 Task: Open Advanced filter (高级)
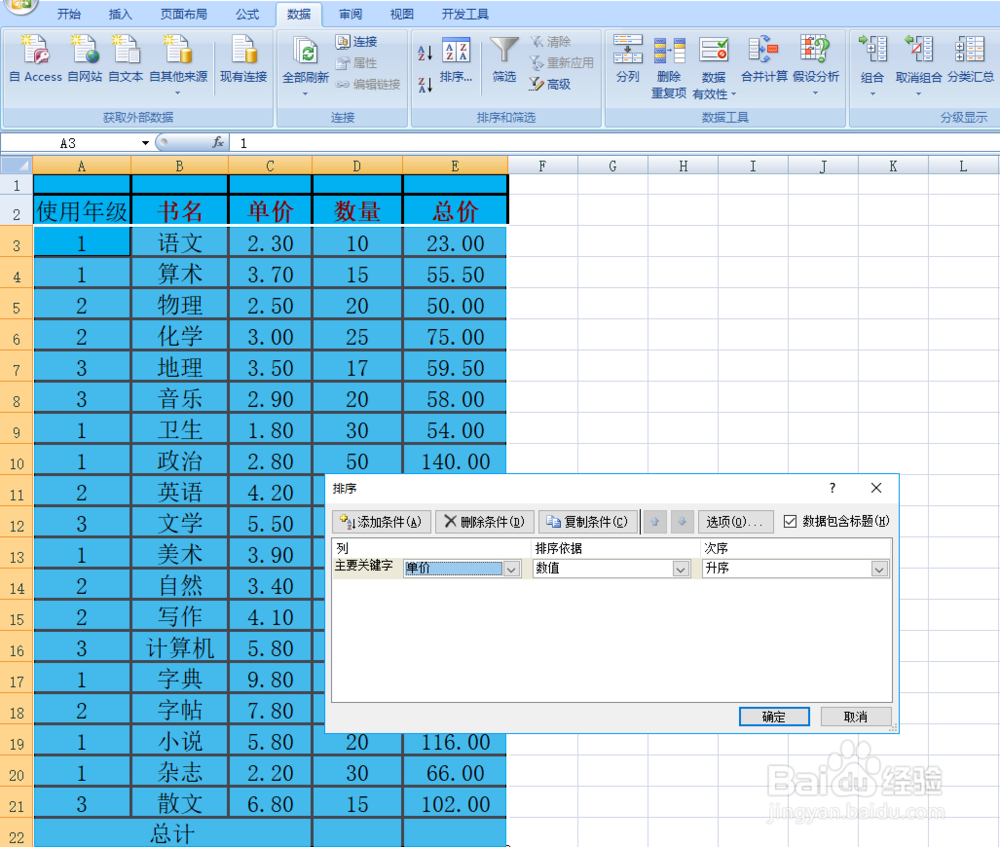pyautogui.click(x=550, y=84)
